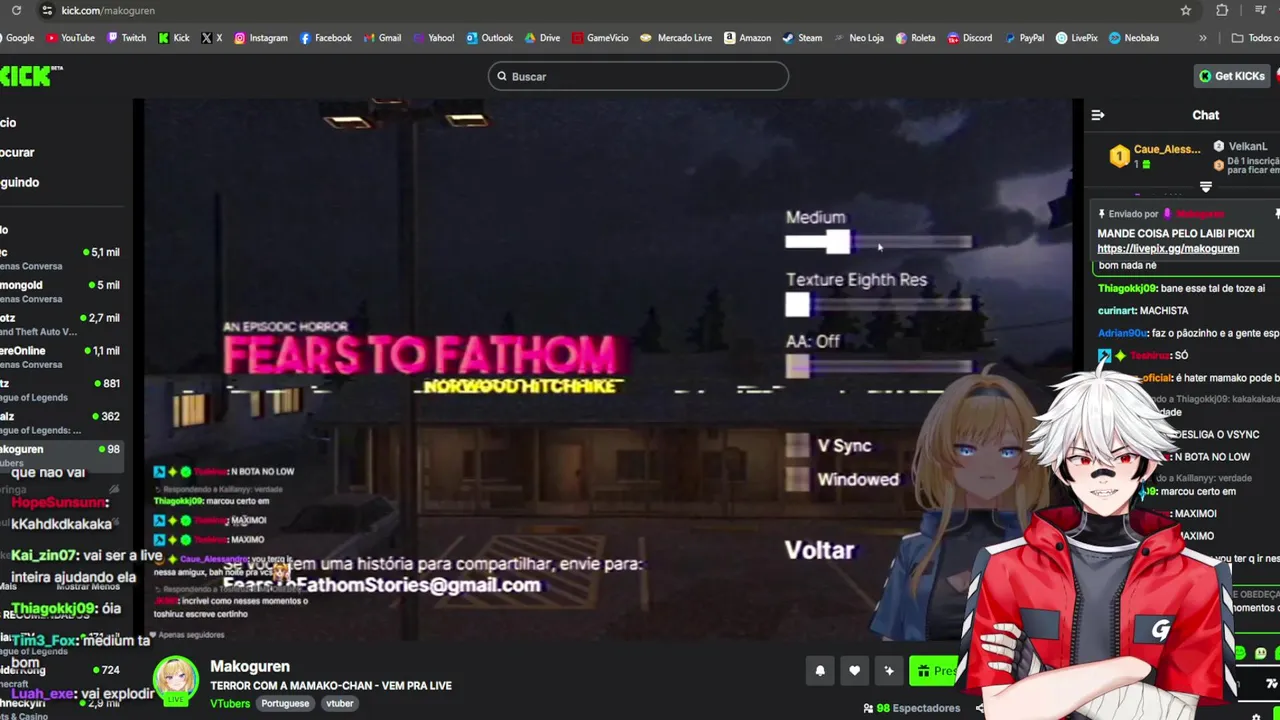1280x720 pixels.
Task: Open the Twitch bookmark
Action: pos(125,38)
